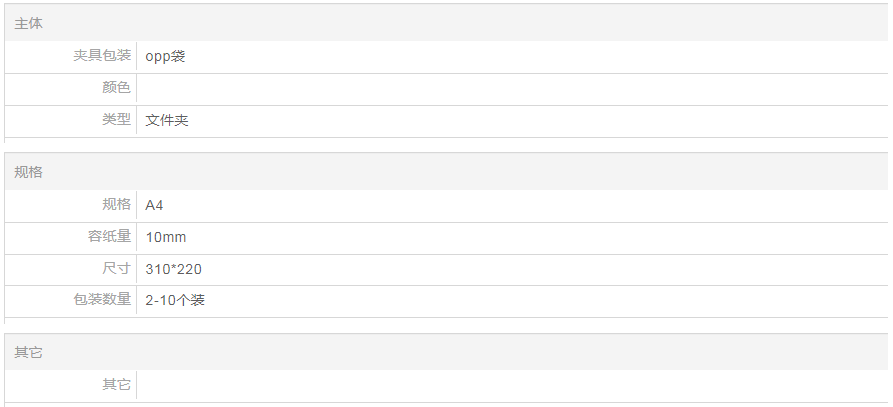Screen dimensions: 893x407
Task: Click the opp袋 value text
Action: [165, 56]
